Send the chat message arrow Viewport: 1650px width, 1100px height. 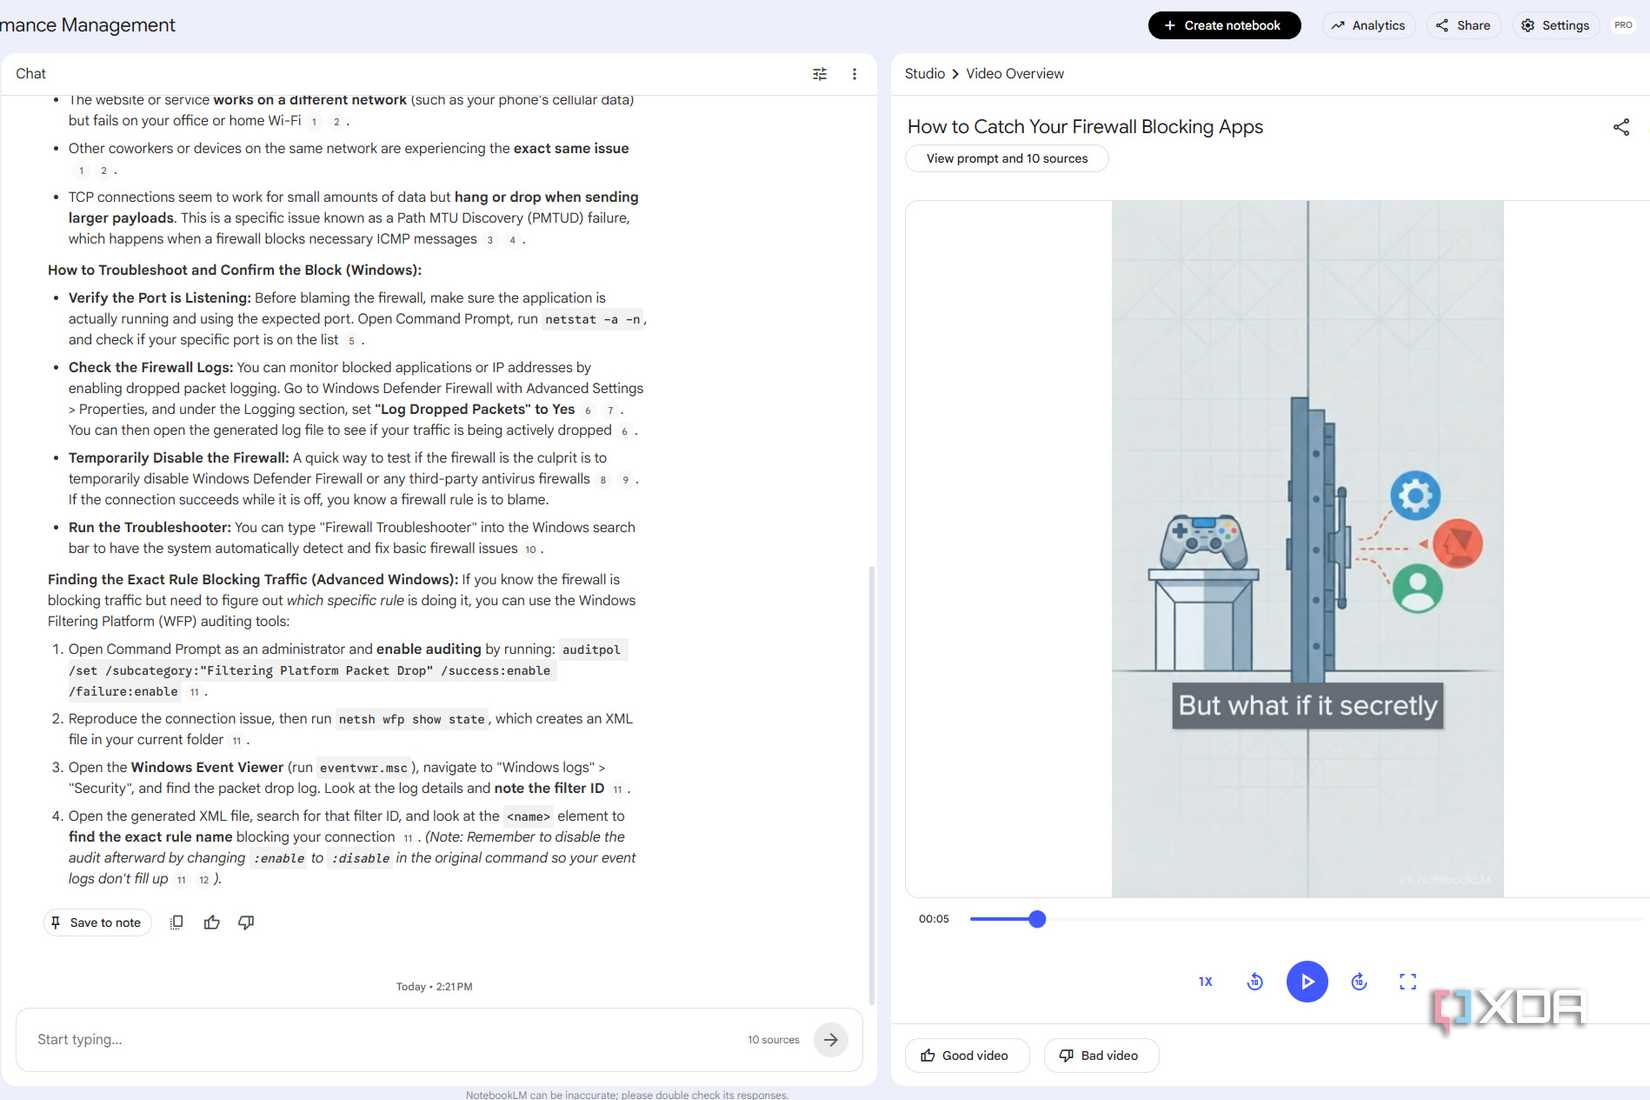pyautogui.click(x=831, y=1040)
